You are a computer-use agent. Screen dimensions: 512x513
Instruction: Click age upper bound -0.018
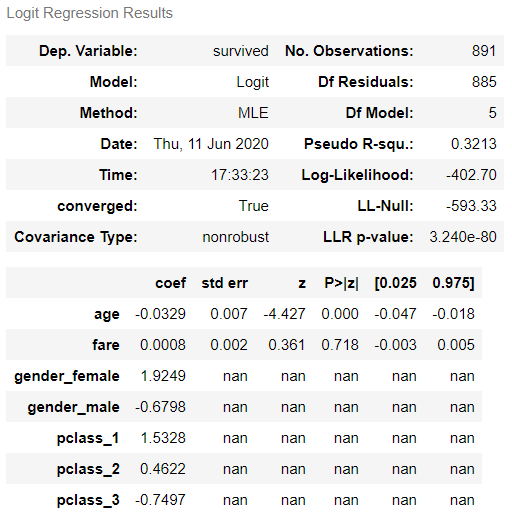click(x=453, y=314)
